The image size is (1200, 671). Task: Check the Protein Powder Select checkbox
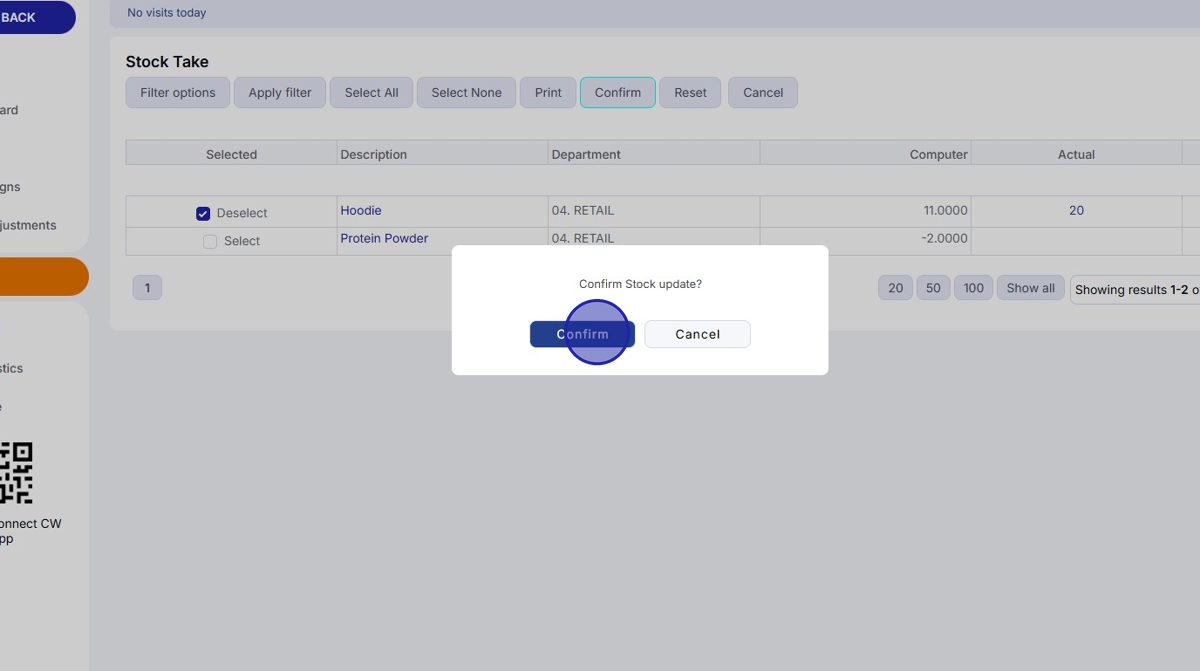[210, 241]
